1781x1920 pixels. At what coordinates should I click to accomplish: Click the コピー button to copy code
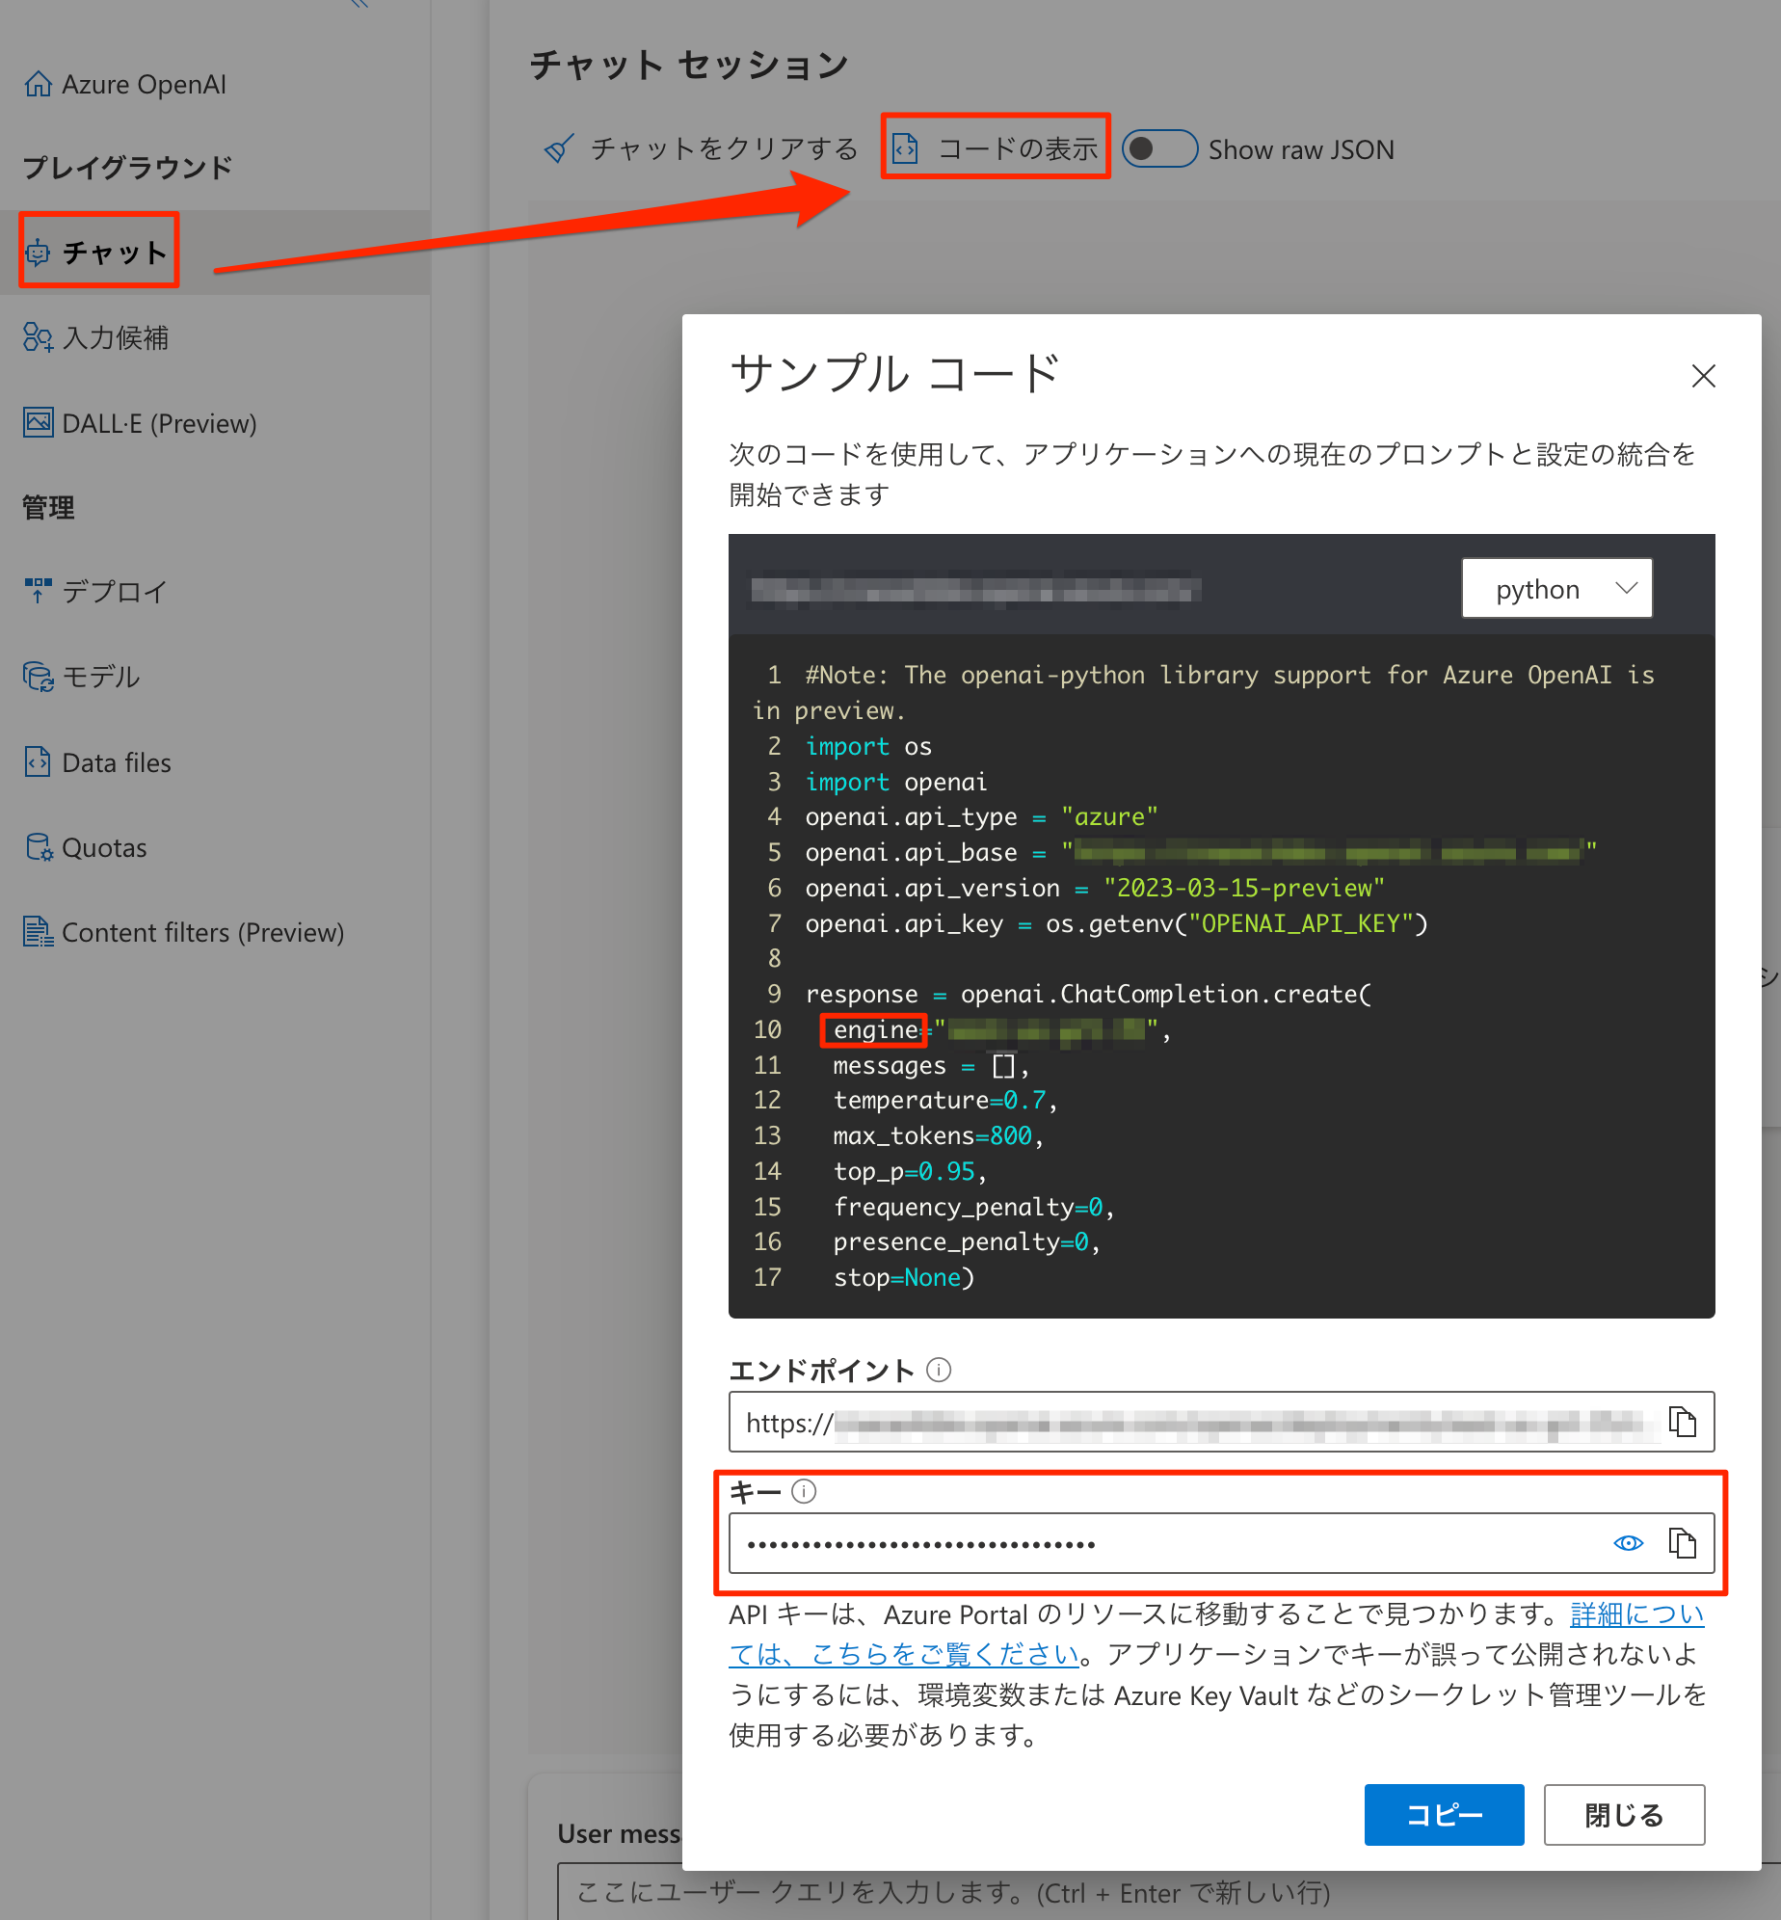pyautogui.click(x=1444, y=1815)
